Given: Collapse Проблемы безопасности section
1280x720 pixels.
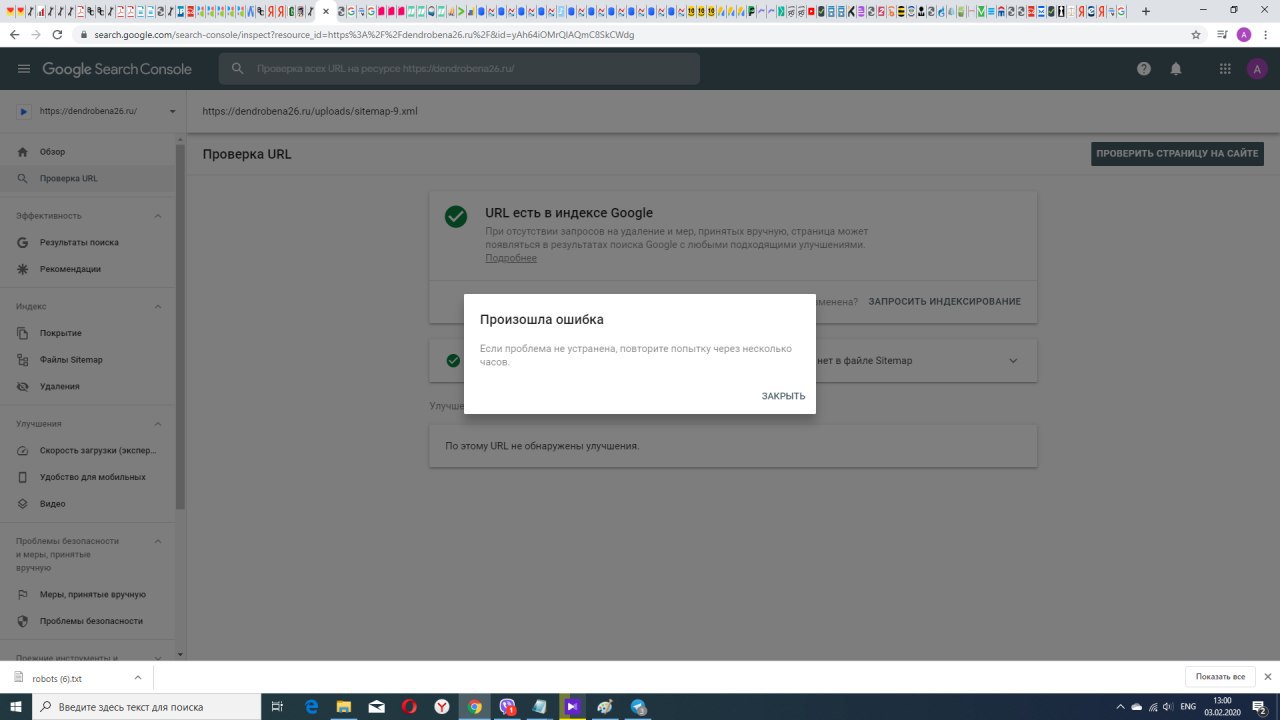Looking at the screenshot, I should [157, 541].
